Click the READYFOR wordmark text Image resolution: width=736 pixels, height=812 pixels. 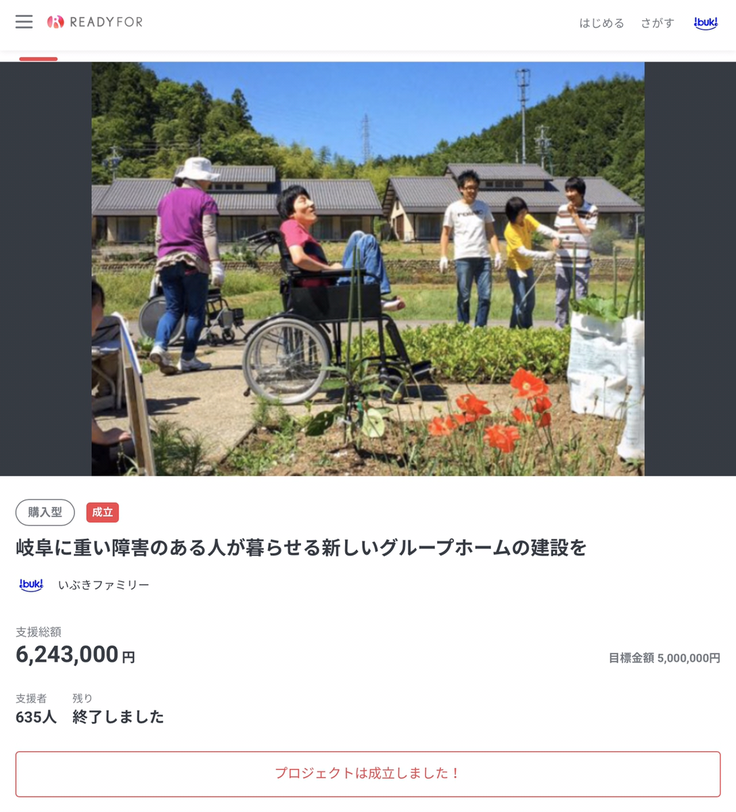point(106,22)
